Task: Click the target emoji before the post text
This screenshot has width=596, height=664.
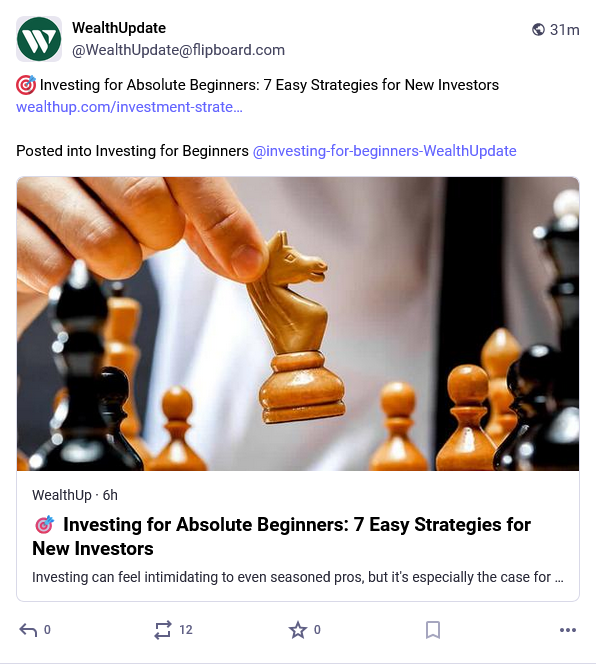Action: (26, 85)
